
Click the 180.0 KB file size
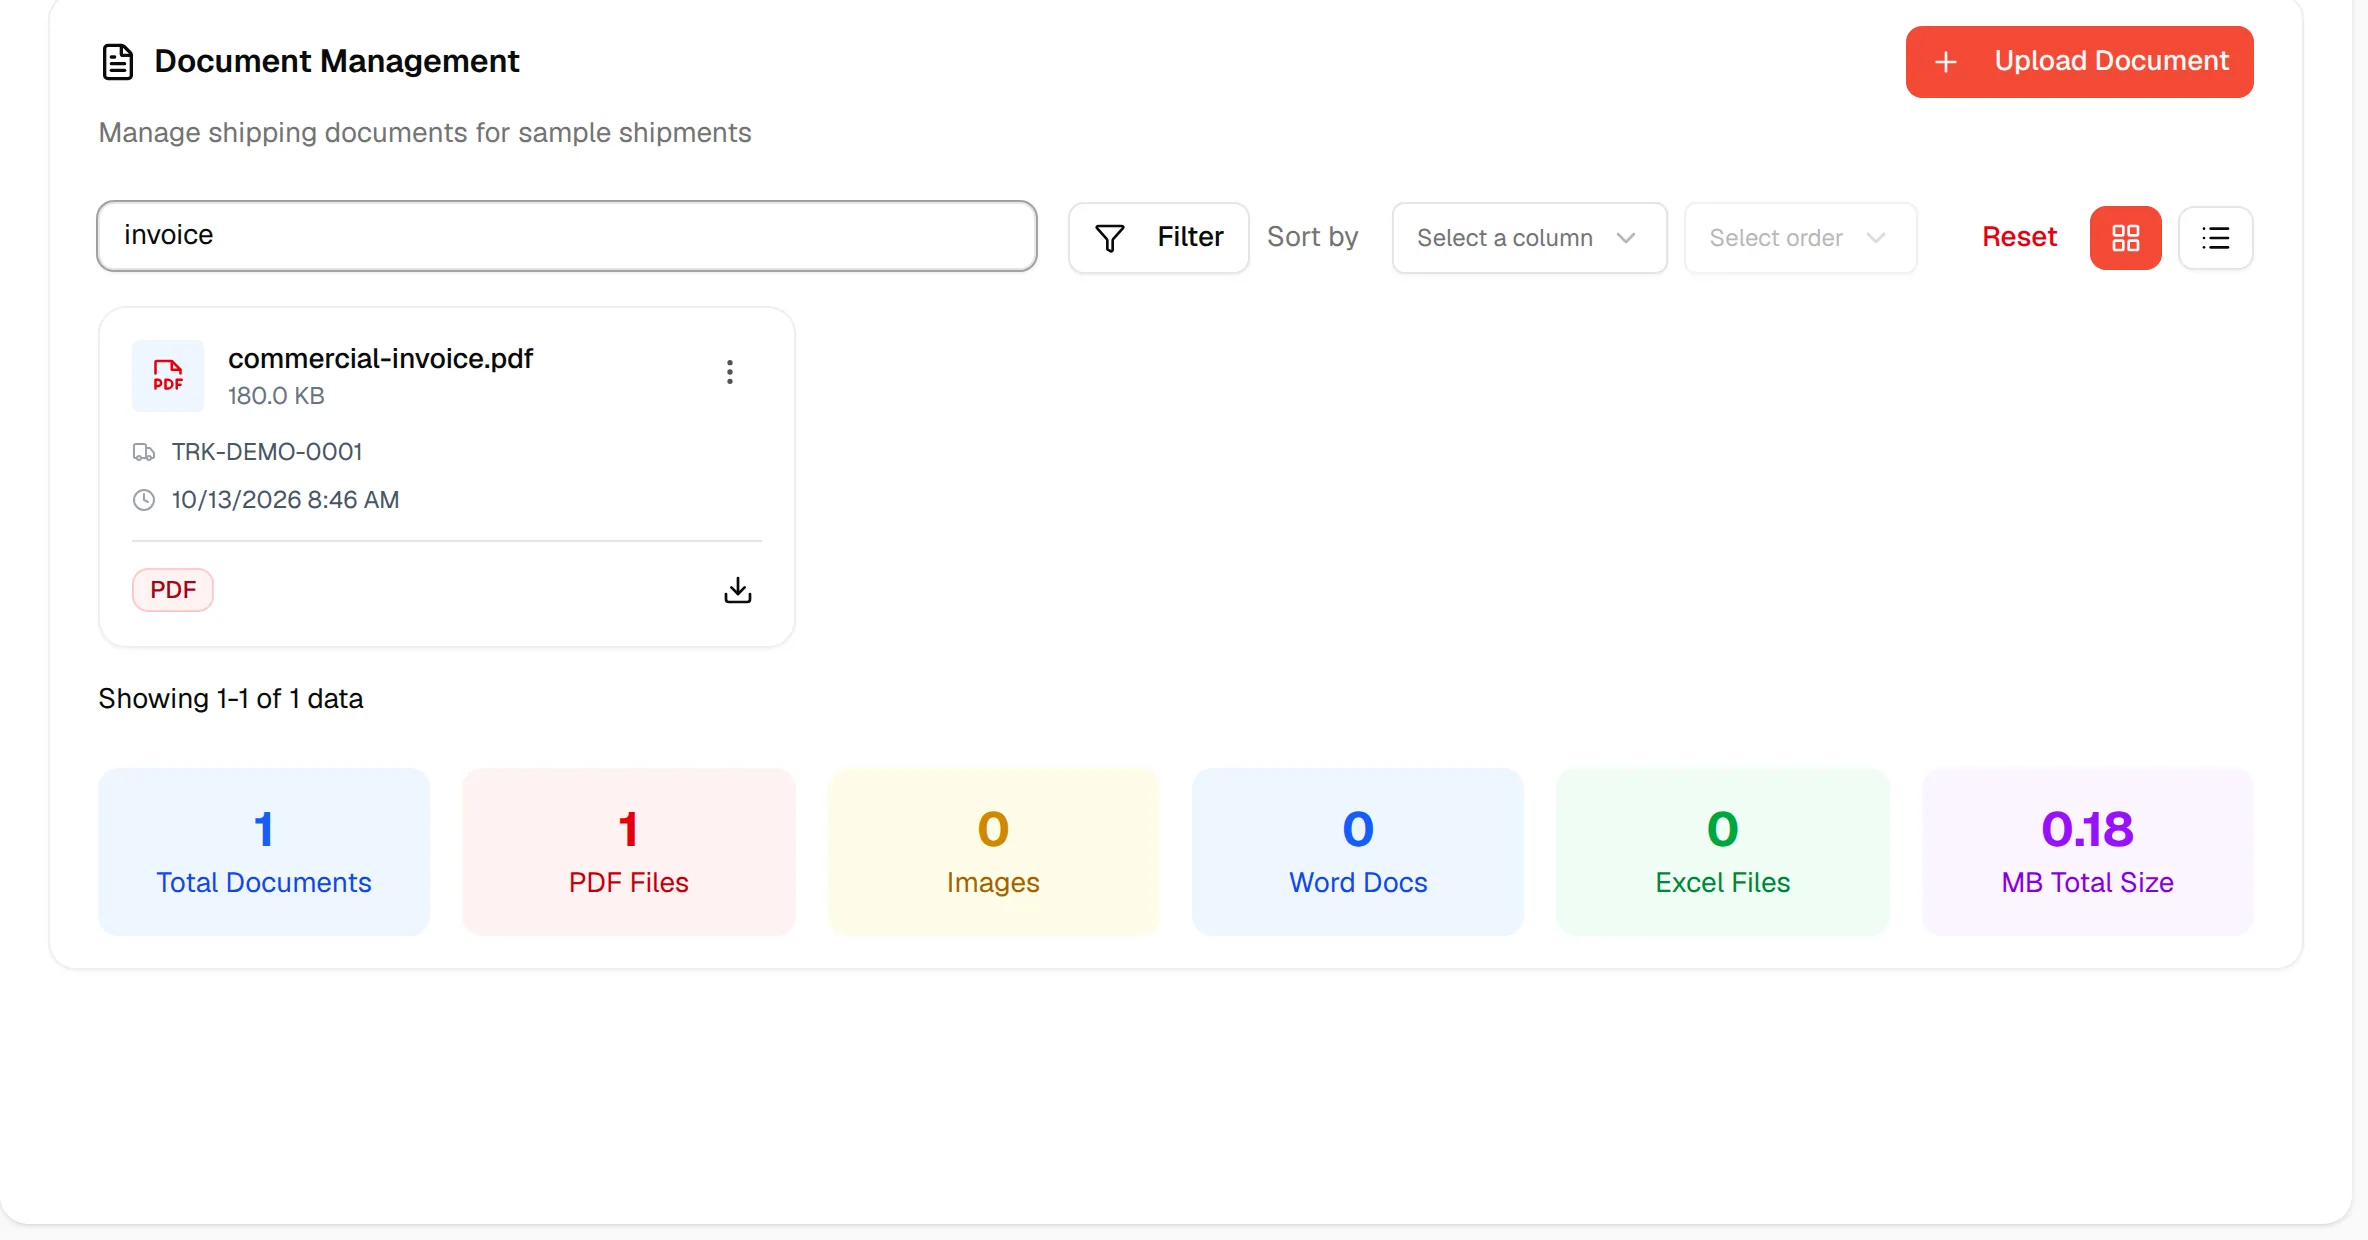pos(276,396)
